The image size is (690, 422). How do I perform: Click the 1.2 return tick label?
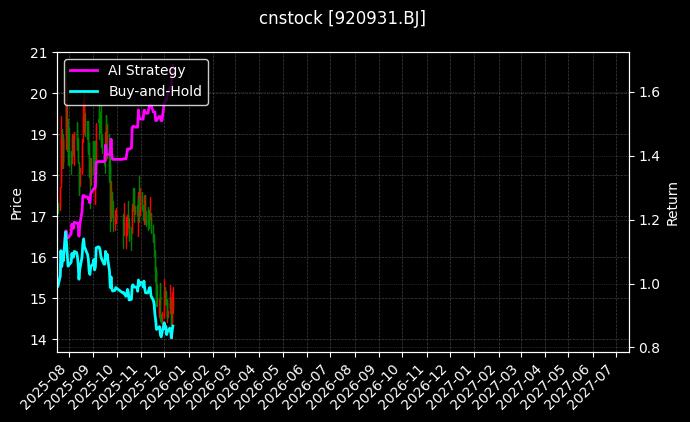[x=649, y=220]
